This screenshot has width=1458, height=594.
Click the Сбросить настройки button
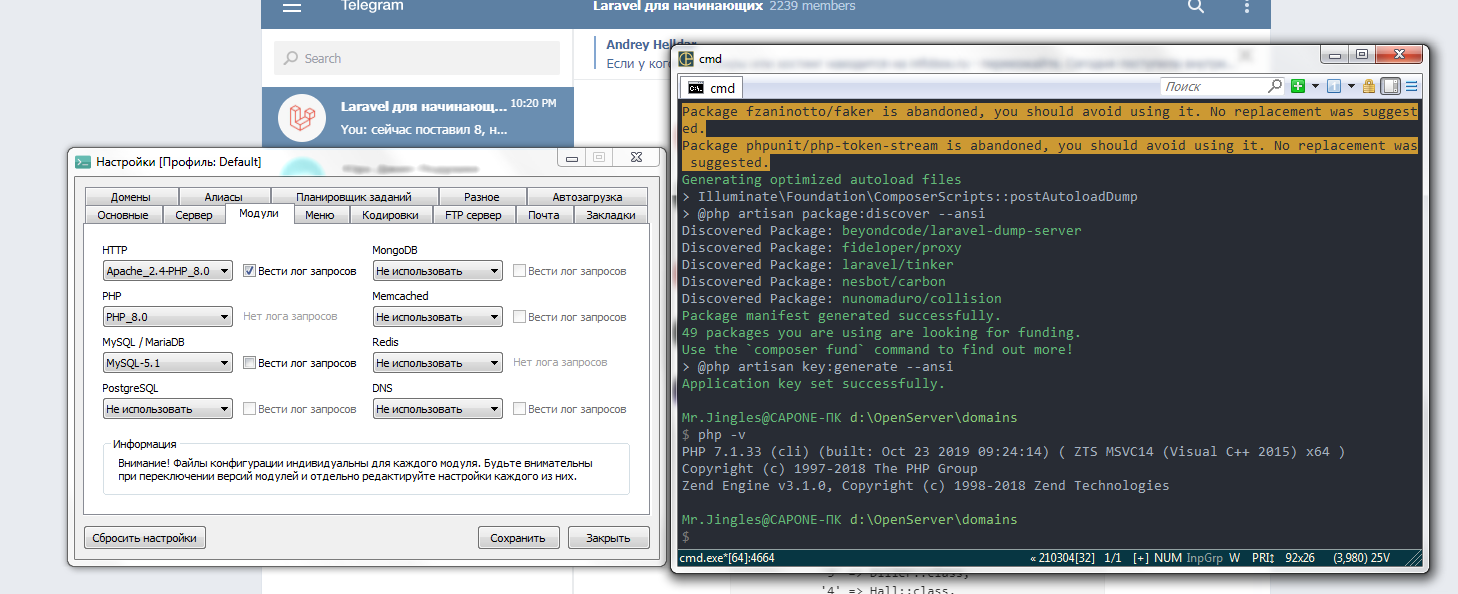coord(145,538)
